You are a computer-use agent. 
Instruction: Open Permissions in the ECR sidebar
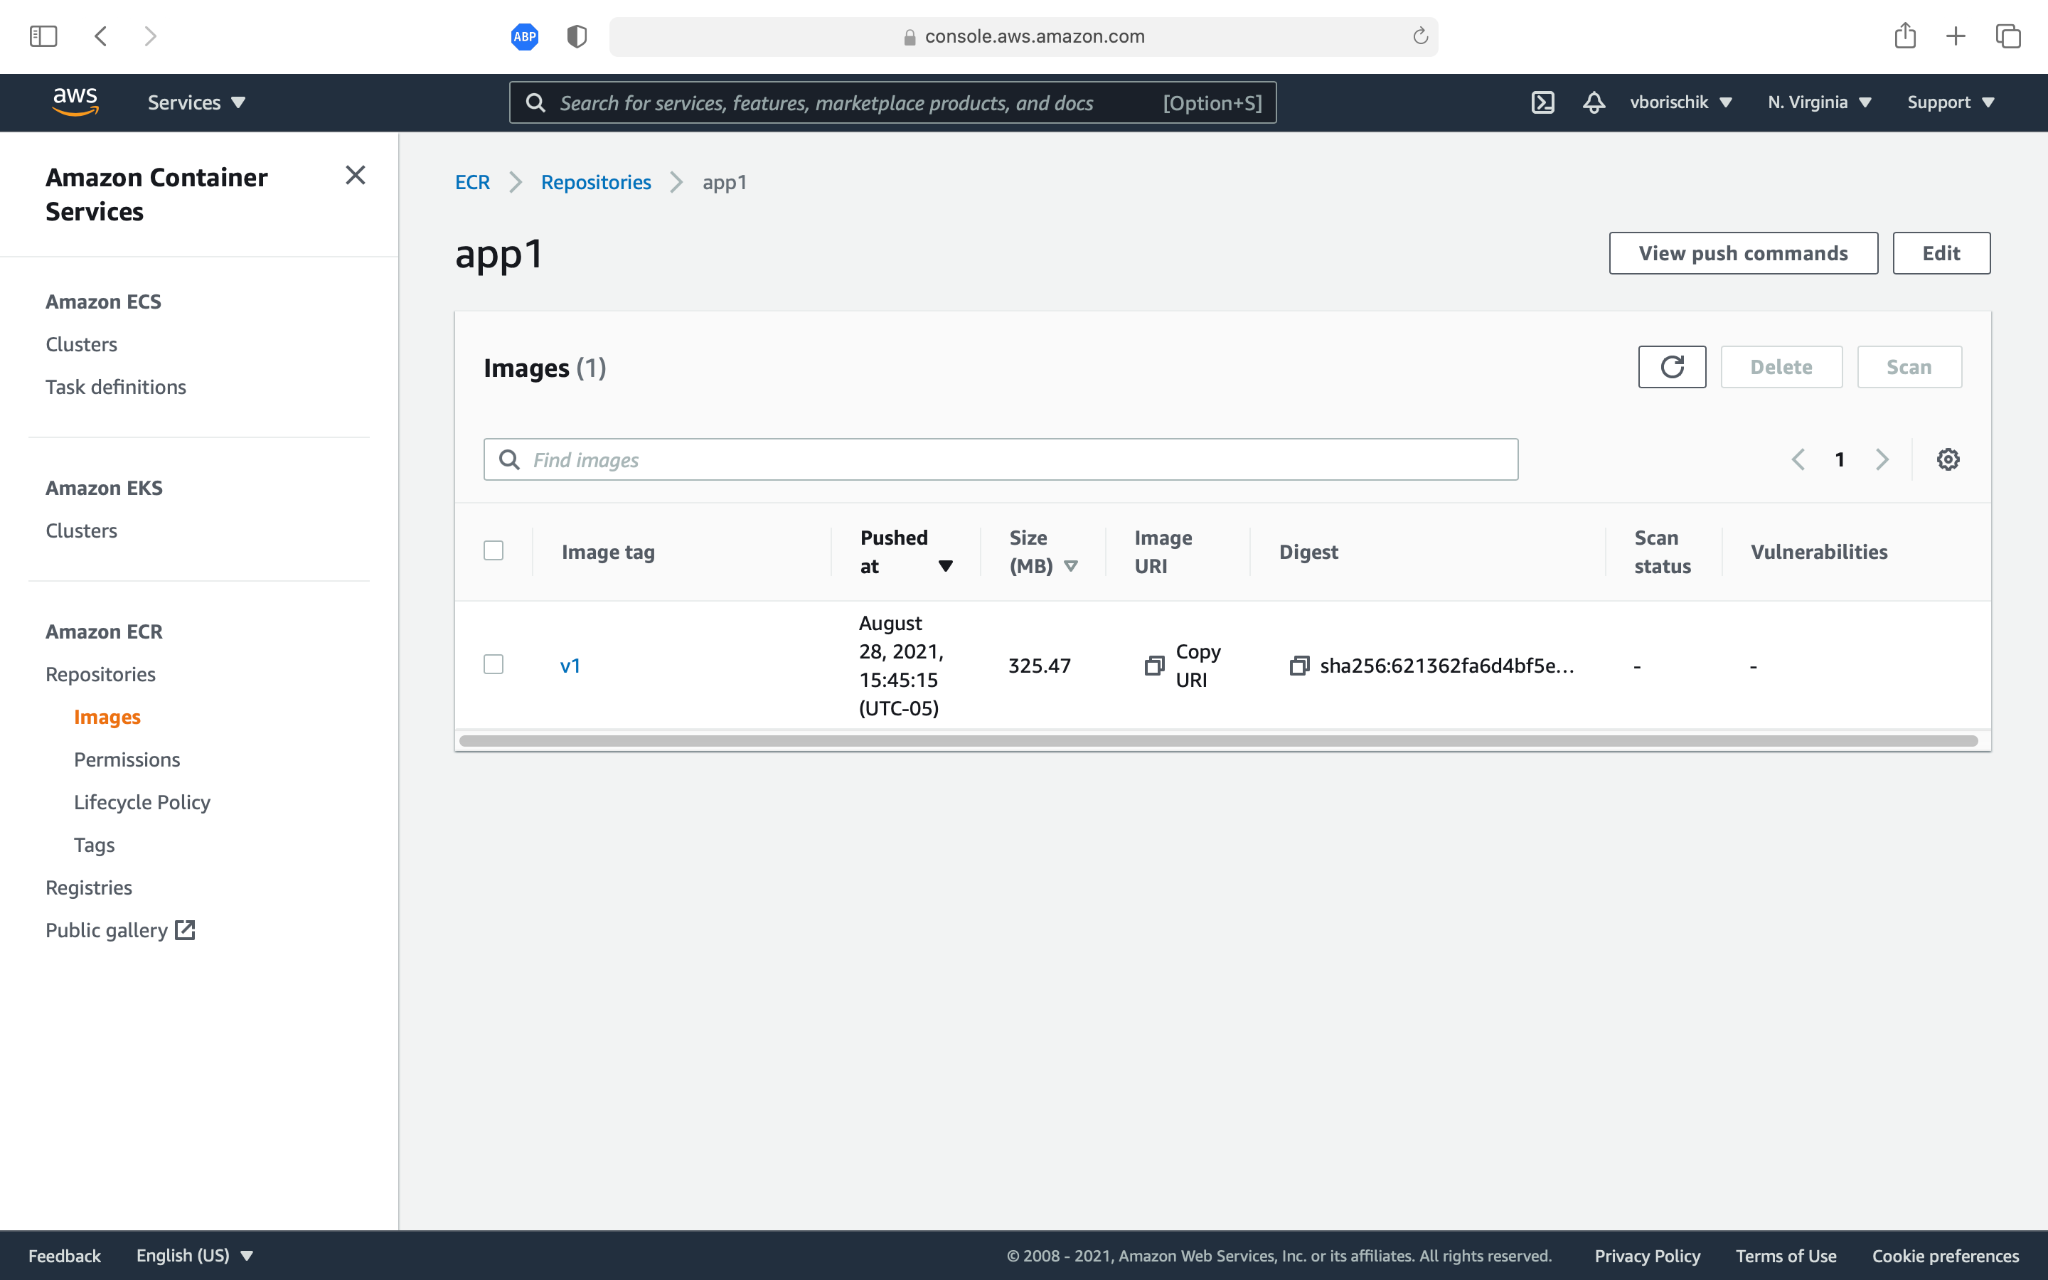click(127, 760)
